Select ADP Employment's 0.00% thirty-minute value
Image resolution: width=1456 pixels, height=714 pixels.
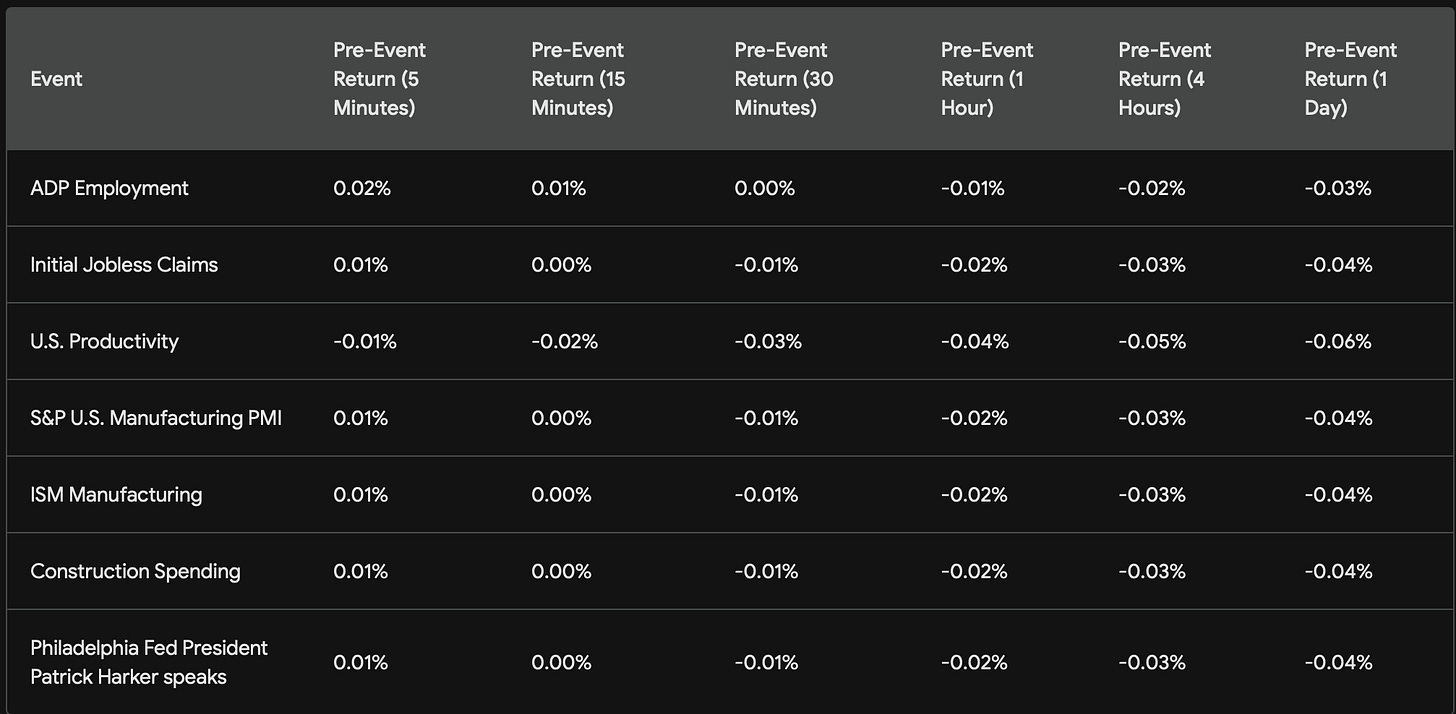[x=765, y=188]
